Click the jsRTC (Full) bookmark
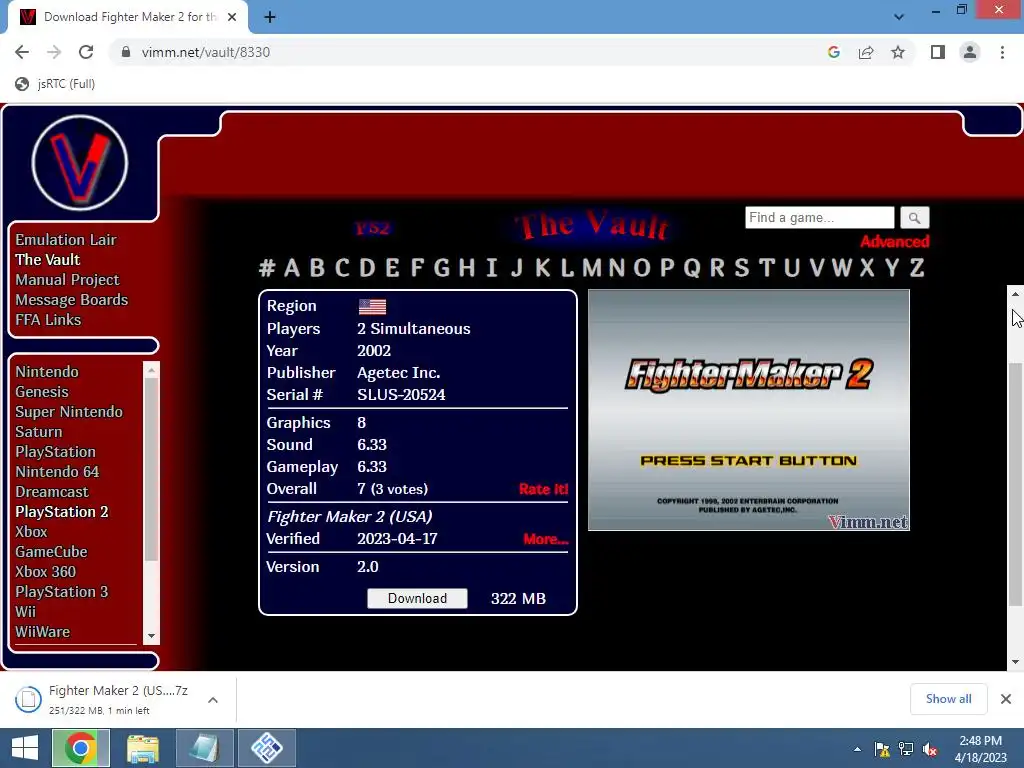Image resolution: width=1024 pixels, height=768 pixels. pyautogui.click(x=56, y=84)
